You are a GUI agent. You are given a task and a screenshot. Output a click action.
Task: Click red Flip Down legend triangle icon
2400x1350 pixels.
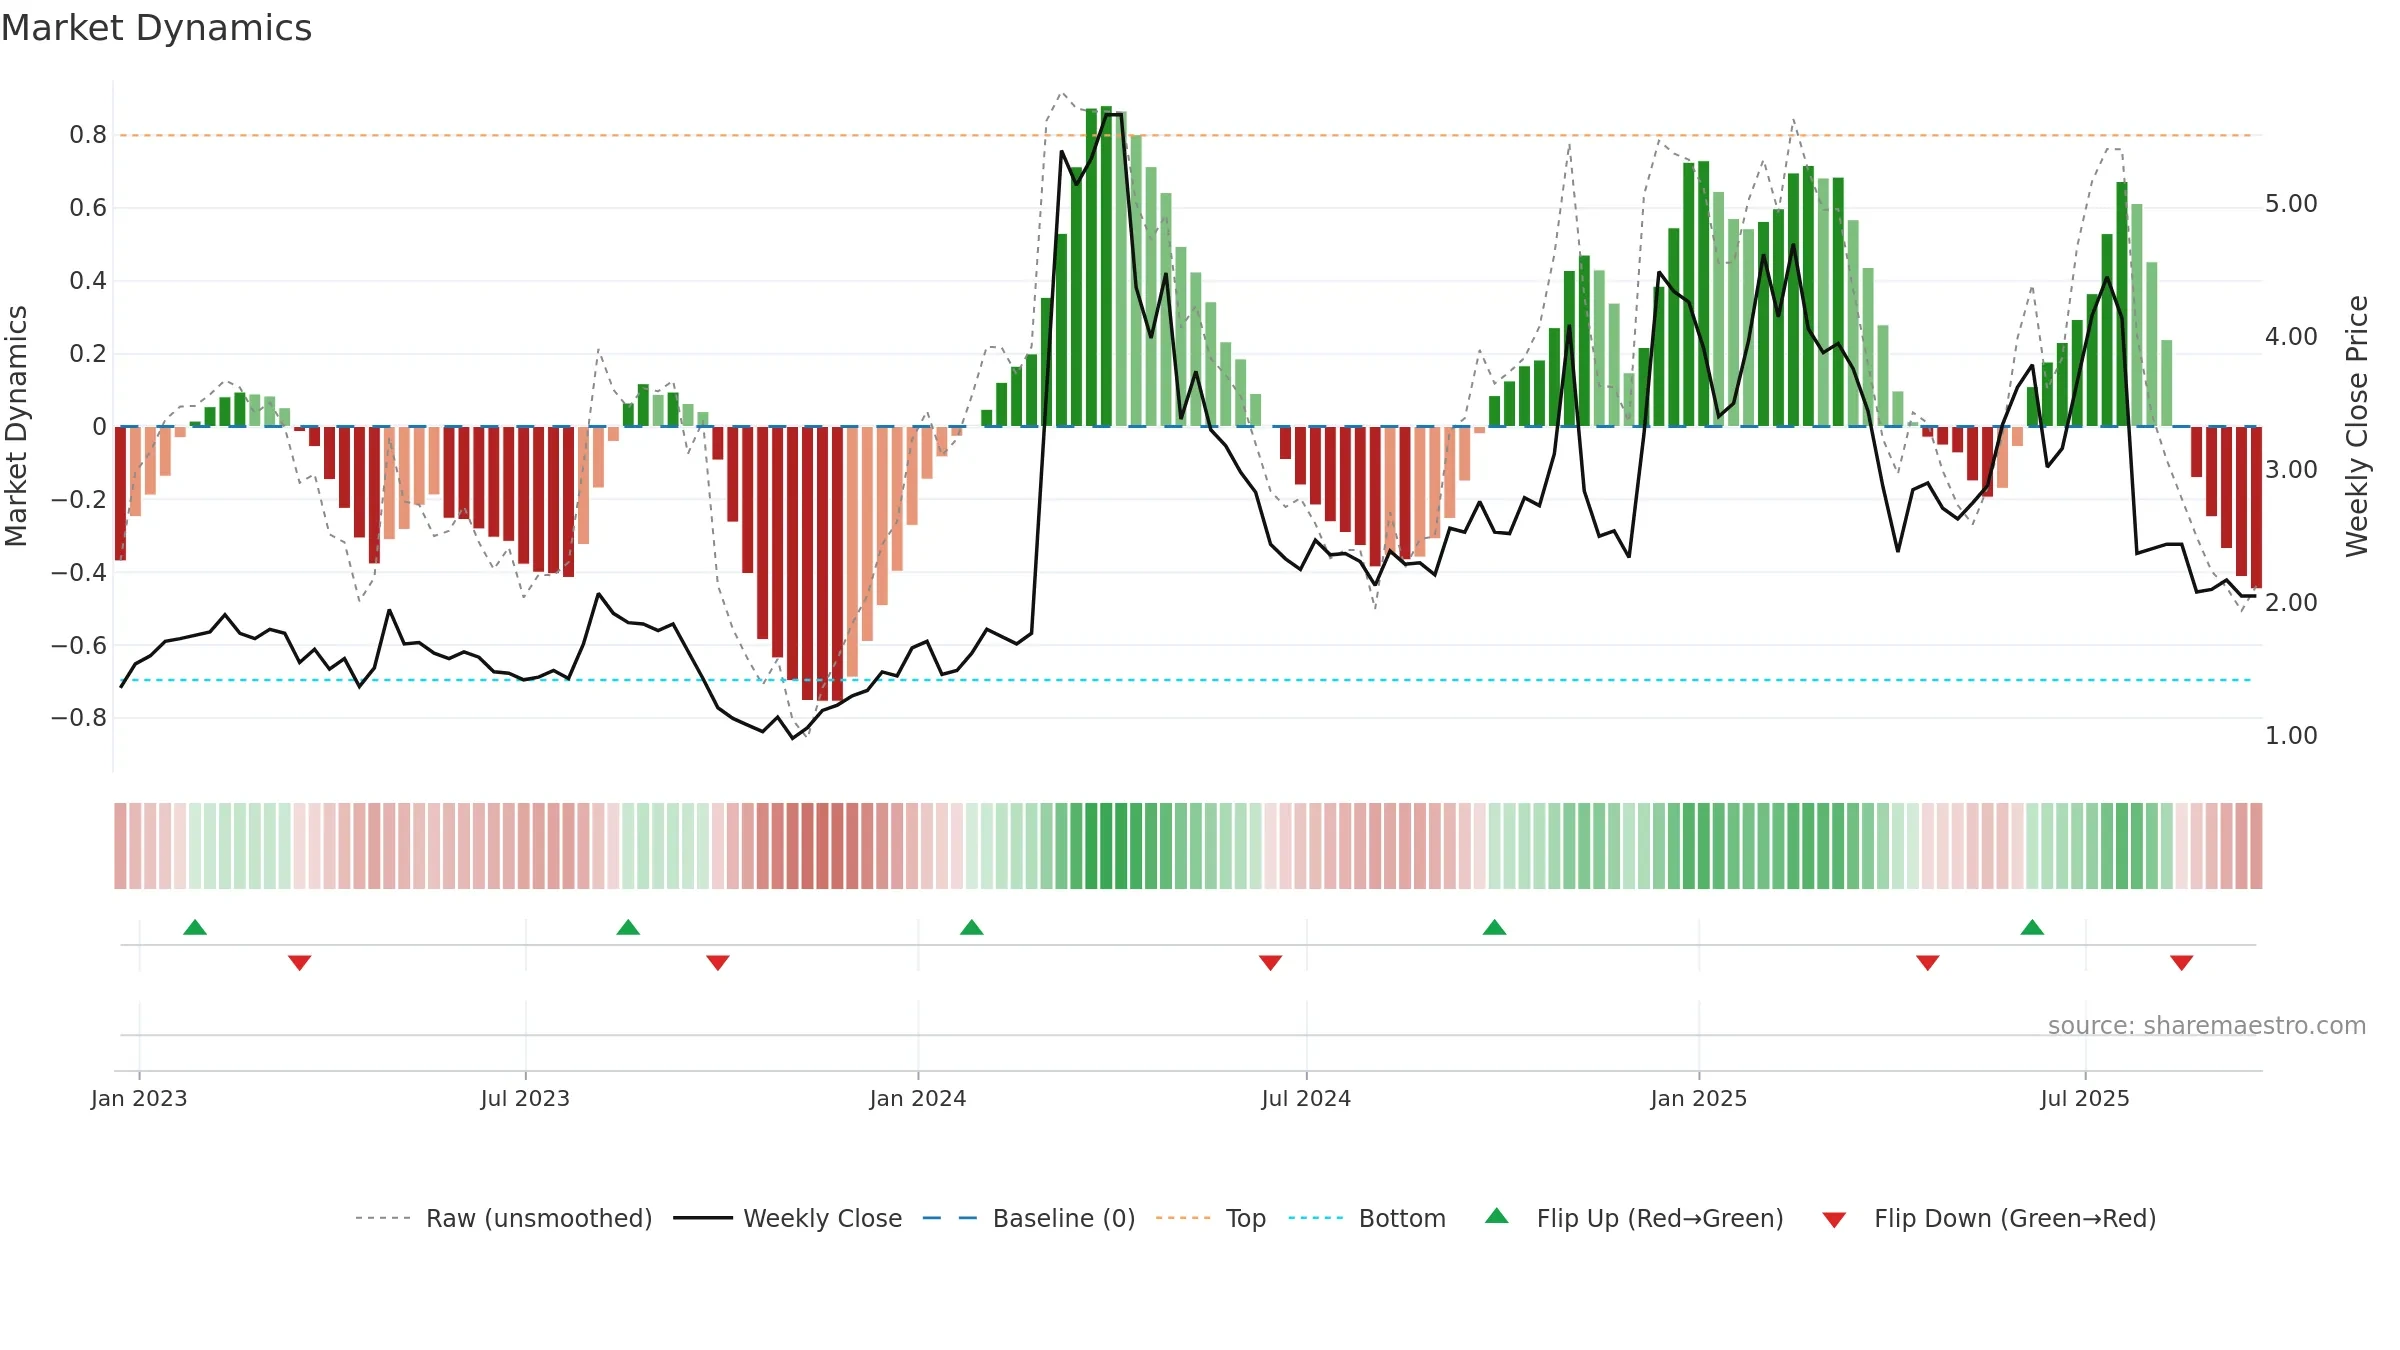[x=1834, y=1220]
